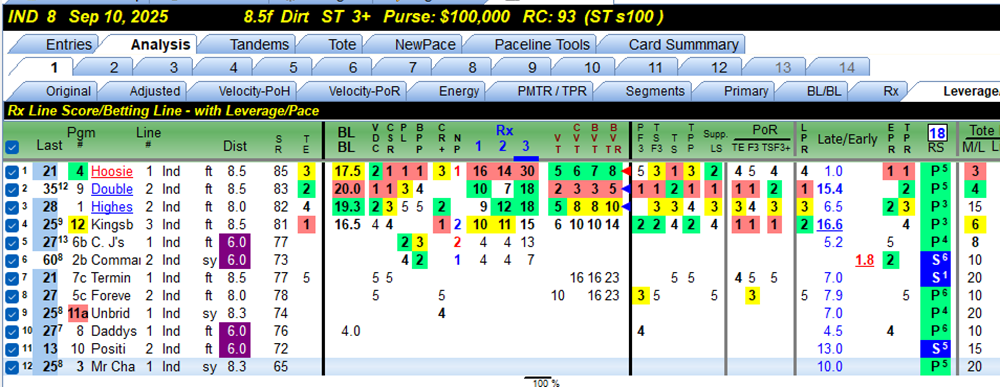This screenshot has height=388, width=1000.
Task: Open the PMTR / TPR sub-tab
Action: (551, 91)
